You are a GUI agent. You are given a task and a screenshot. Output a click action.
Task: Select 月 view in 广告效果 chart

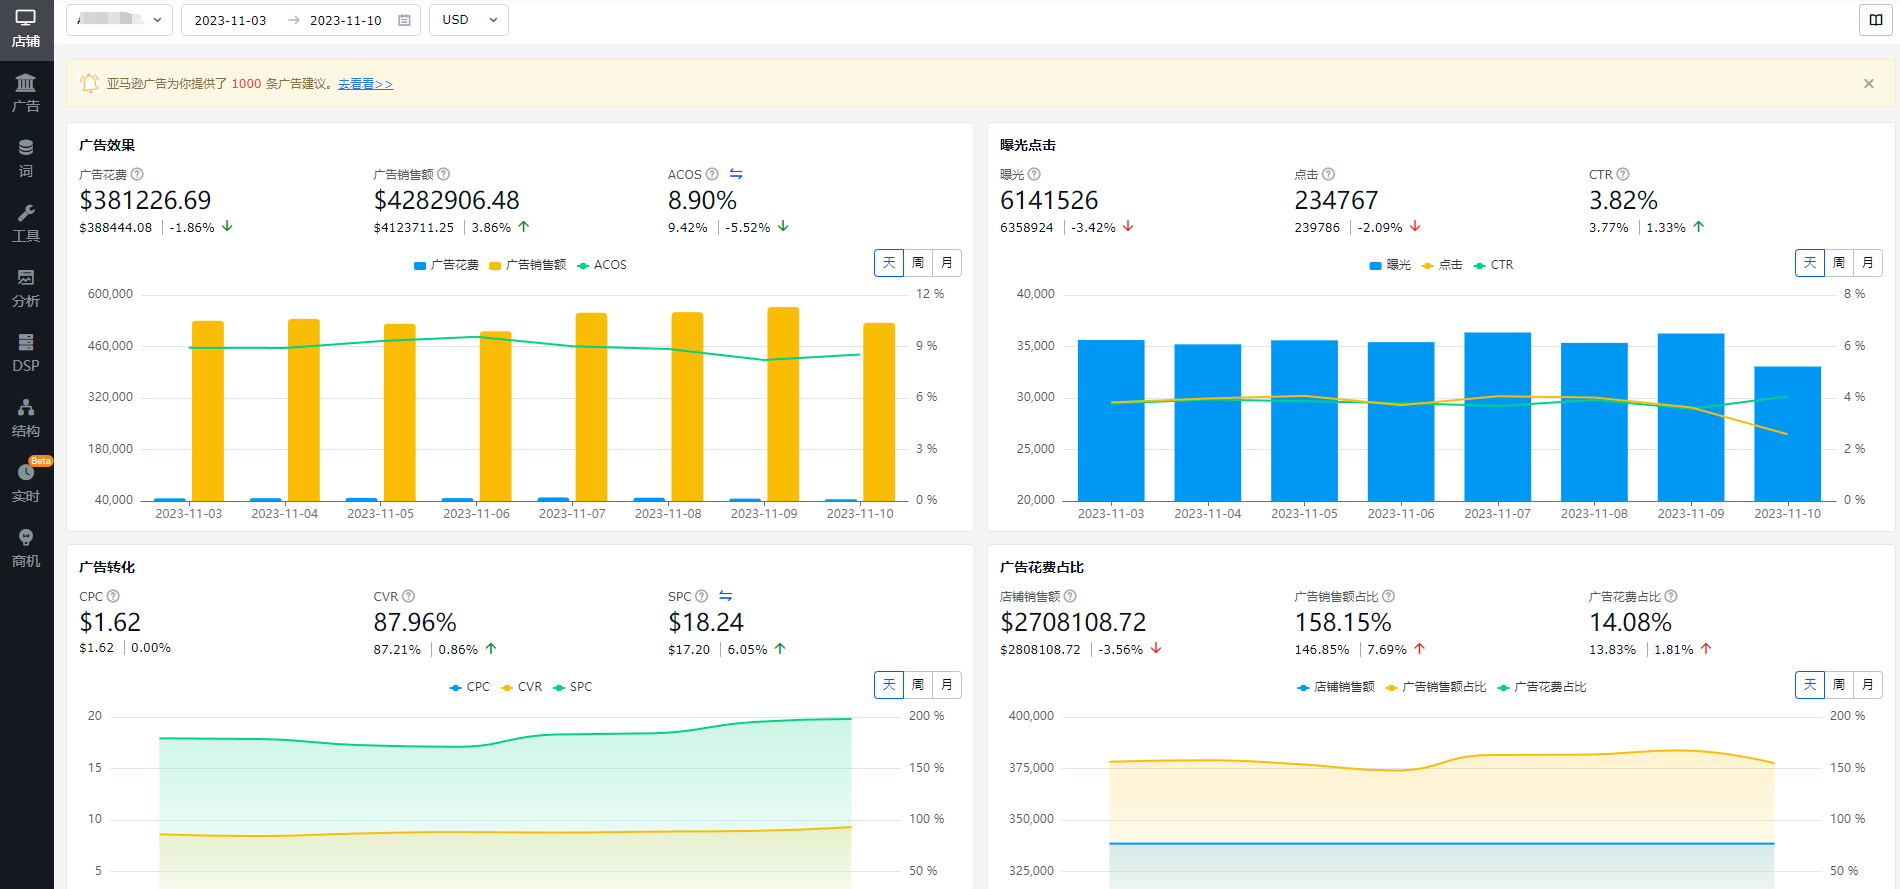point(947,263)
